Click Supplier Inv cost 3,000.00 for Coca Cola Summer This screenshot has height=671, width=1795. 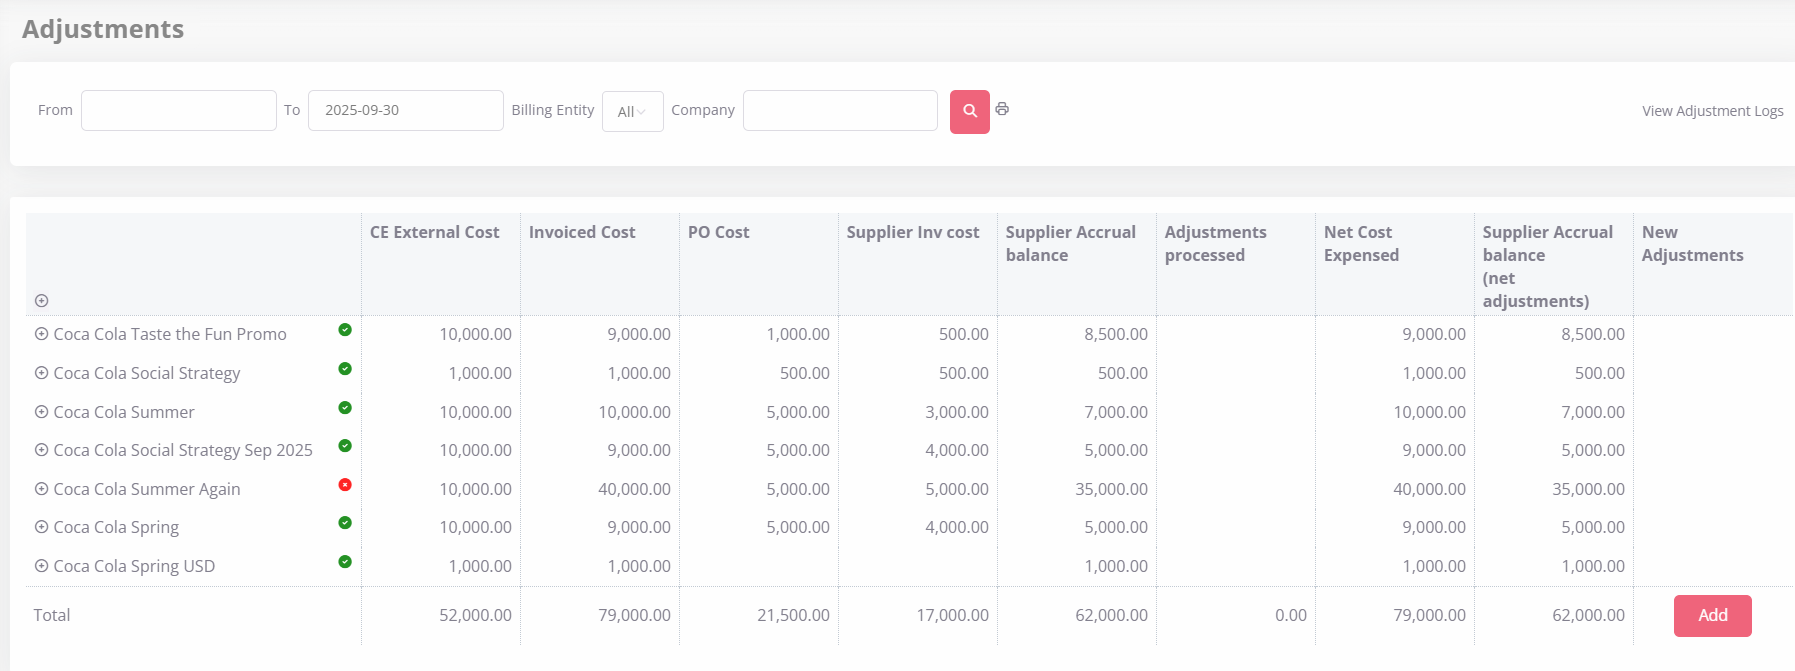click(x=957, y=412)
